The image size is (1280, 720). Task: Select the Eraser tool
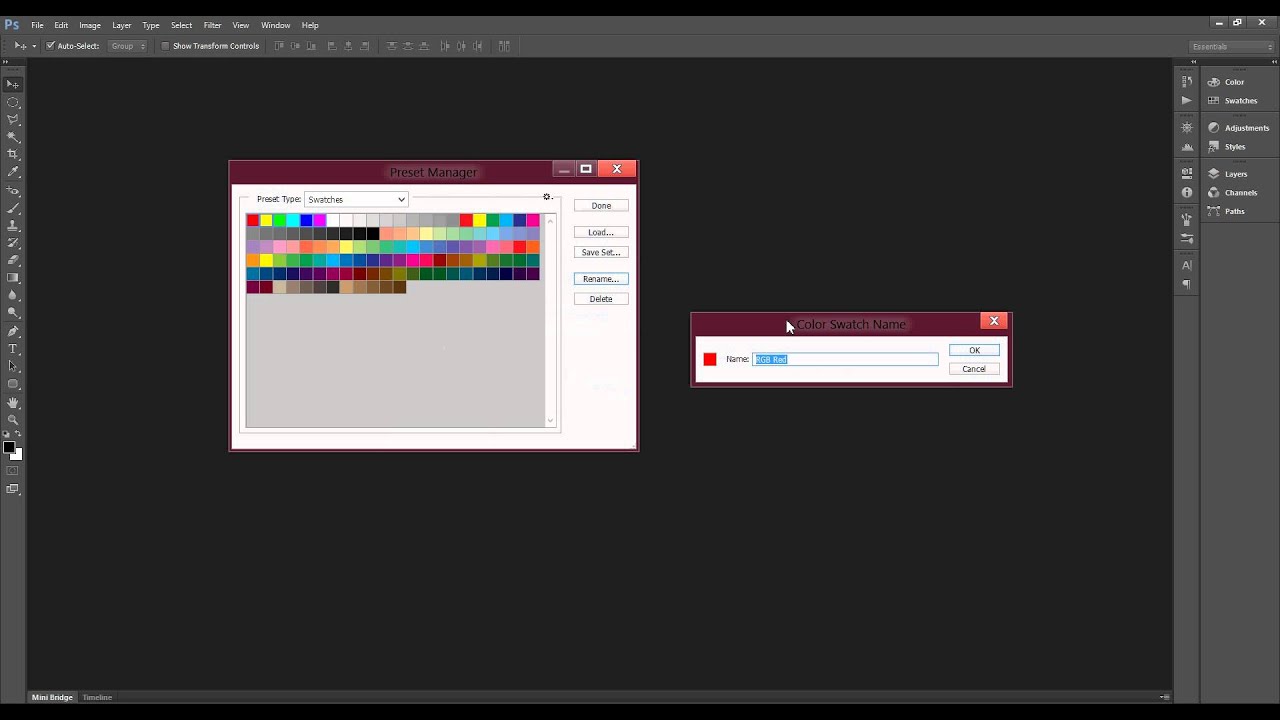(13, 260)
